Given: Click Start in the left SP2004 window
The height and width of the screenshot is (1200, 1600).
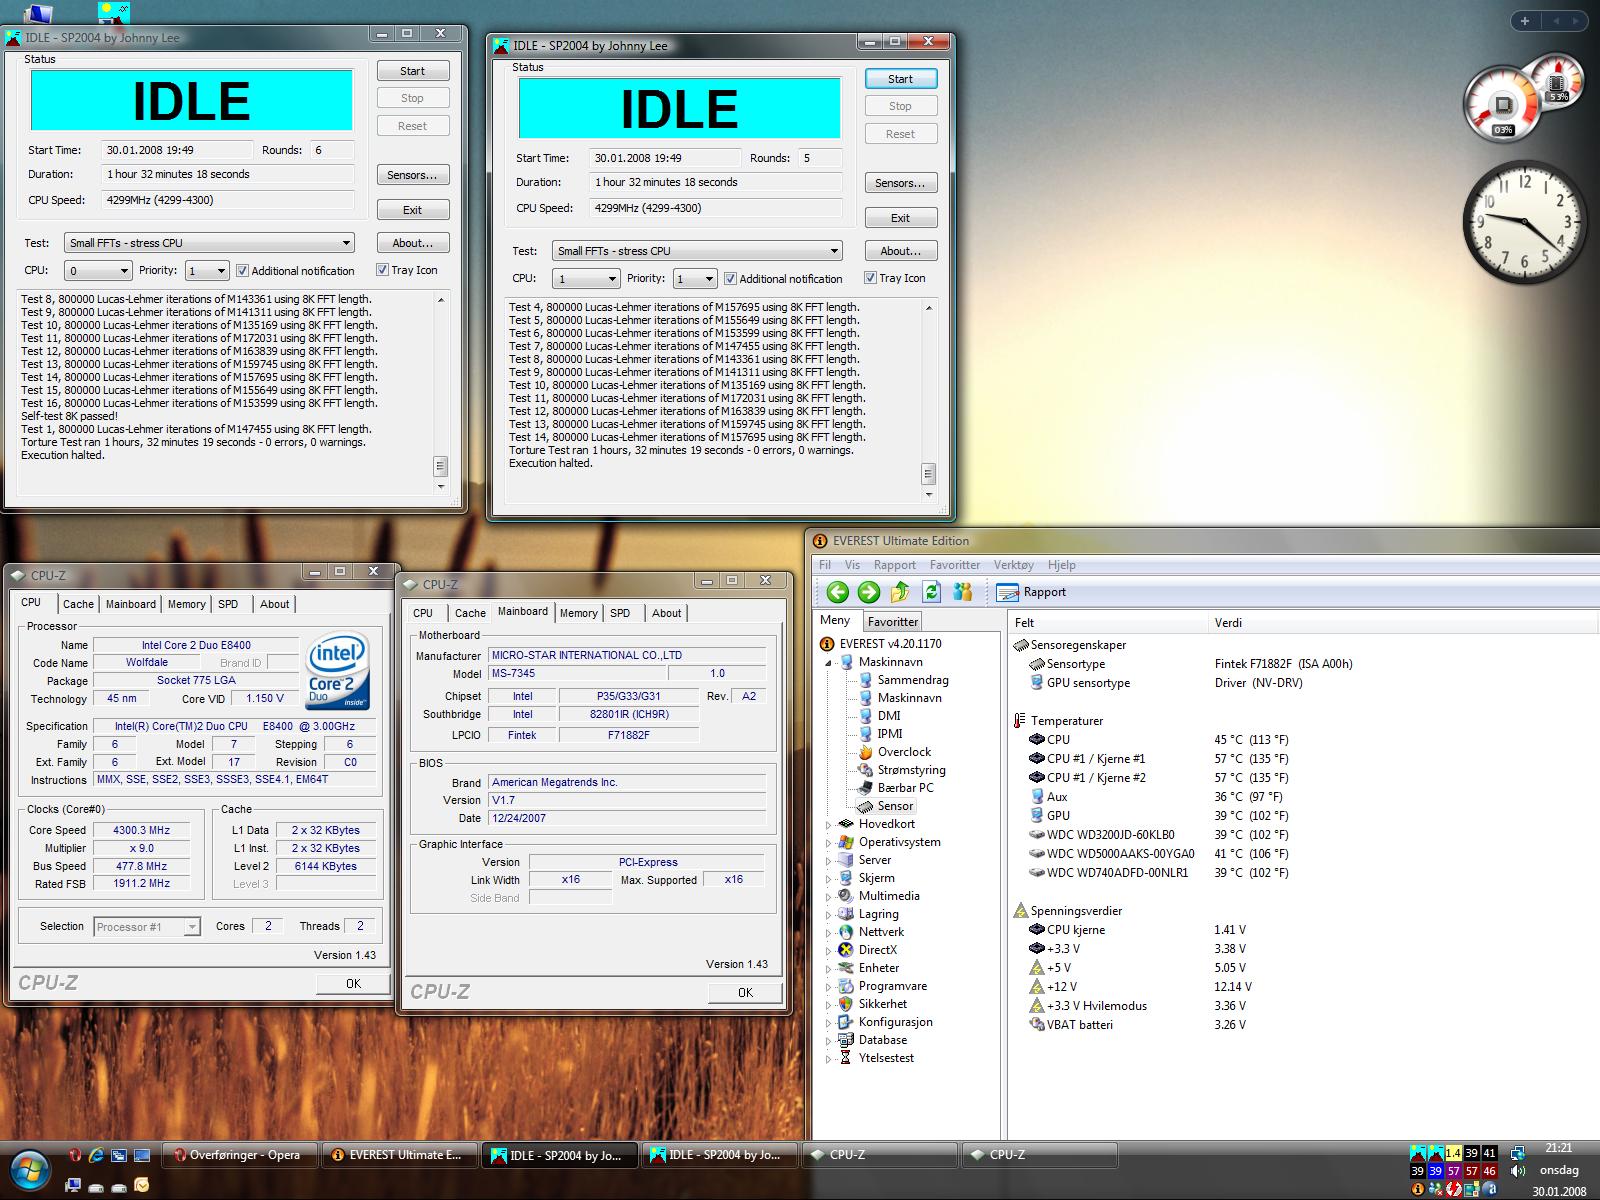Looking at the screenshot, I should pos(412,71).
